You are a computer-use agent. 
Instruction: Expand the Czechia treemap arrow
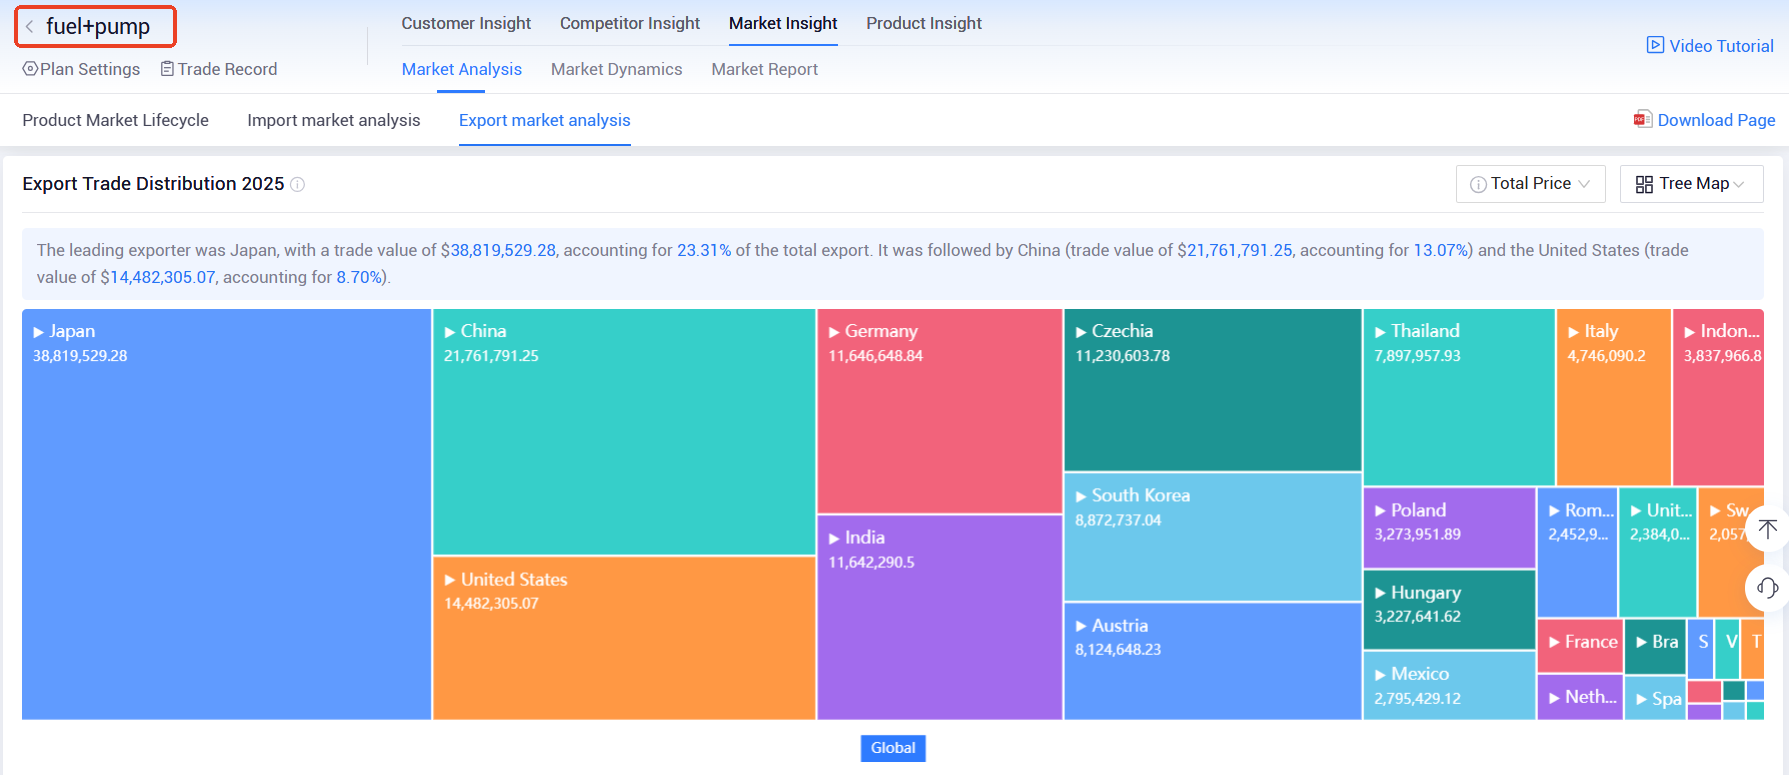click(x=1081, y=332)
